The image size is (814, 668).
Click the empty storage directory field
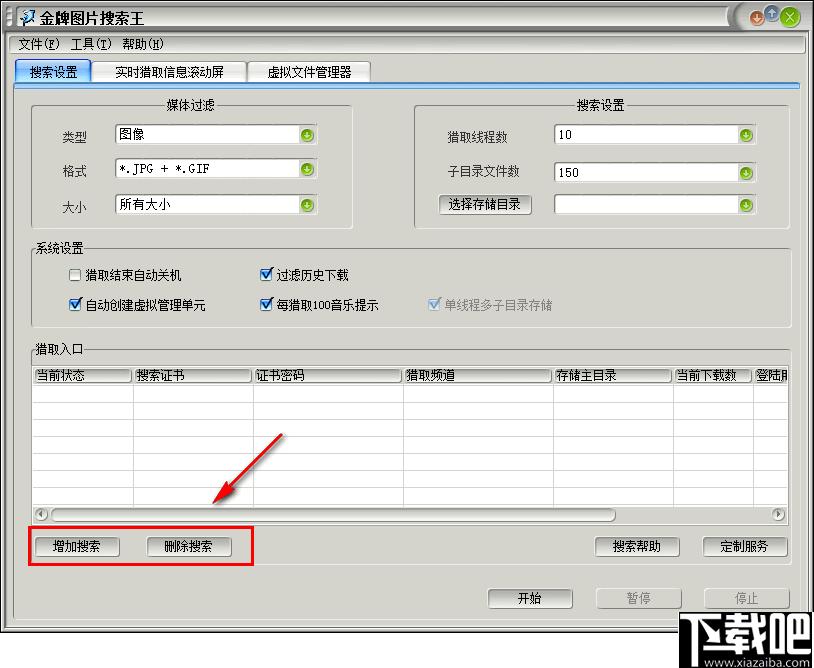tap(655, 205)
